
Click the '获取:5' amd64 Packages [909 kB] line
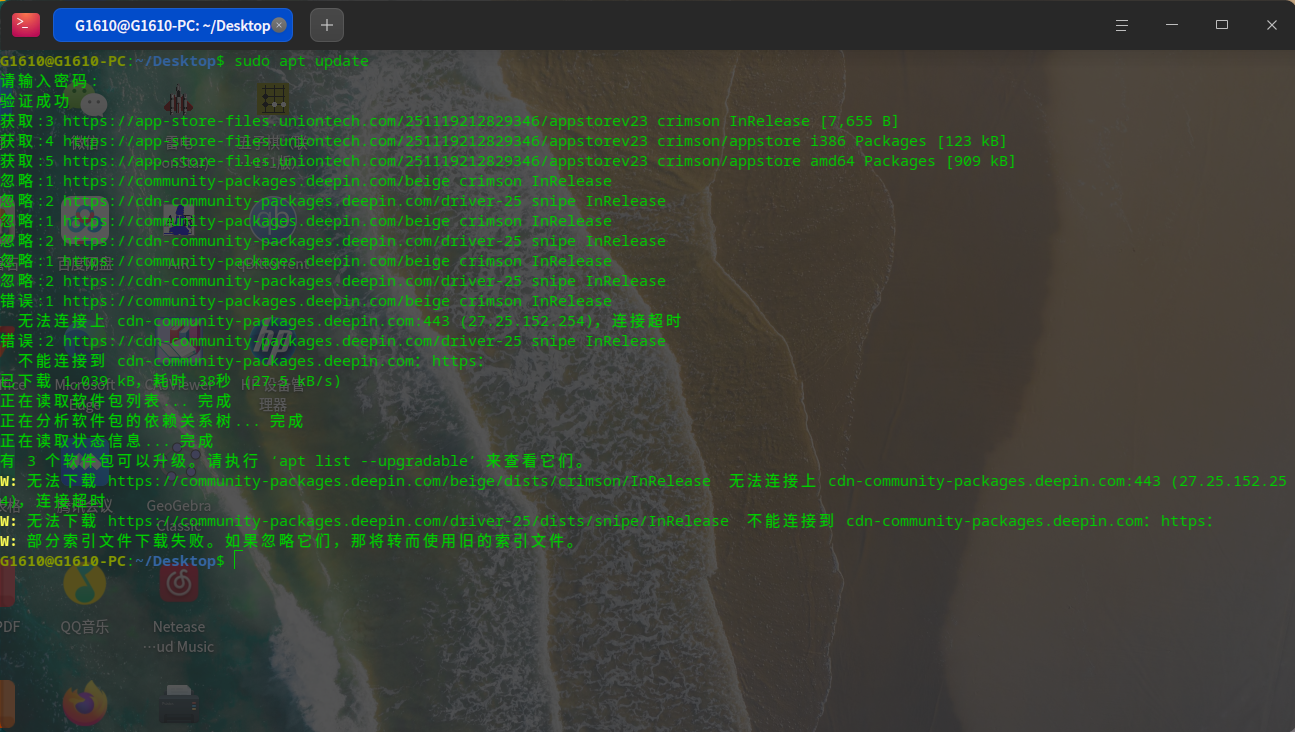(508, 161)
